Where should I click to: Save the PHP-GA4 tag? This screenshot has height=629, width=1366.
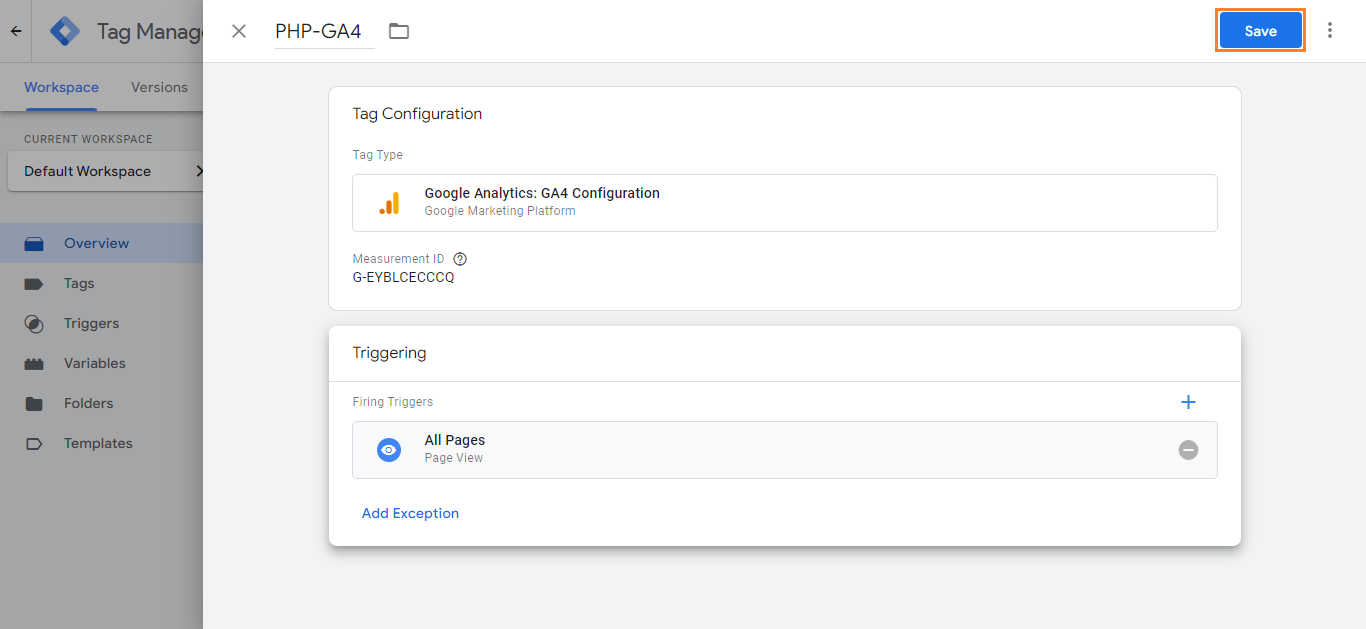tap(1260, 30)
